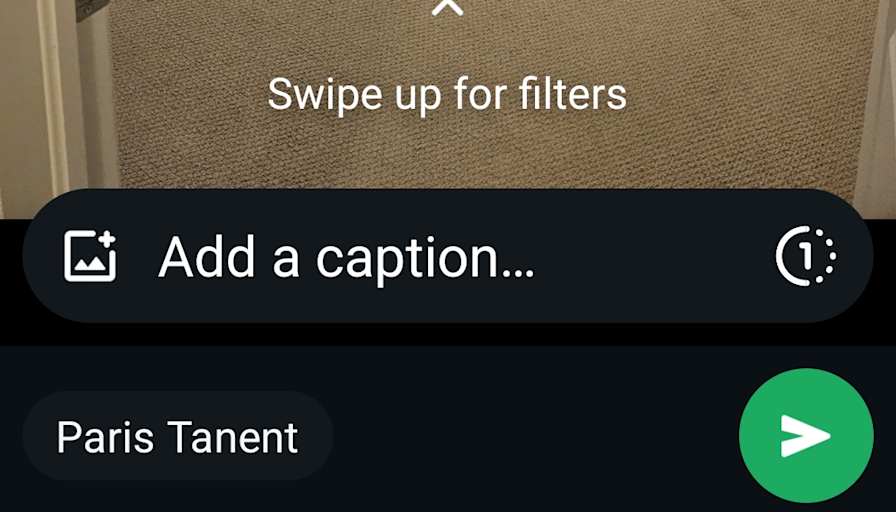
Task: Set photo to view once
Action: coord(806,255)
